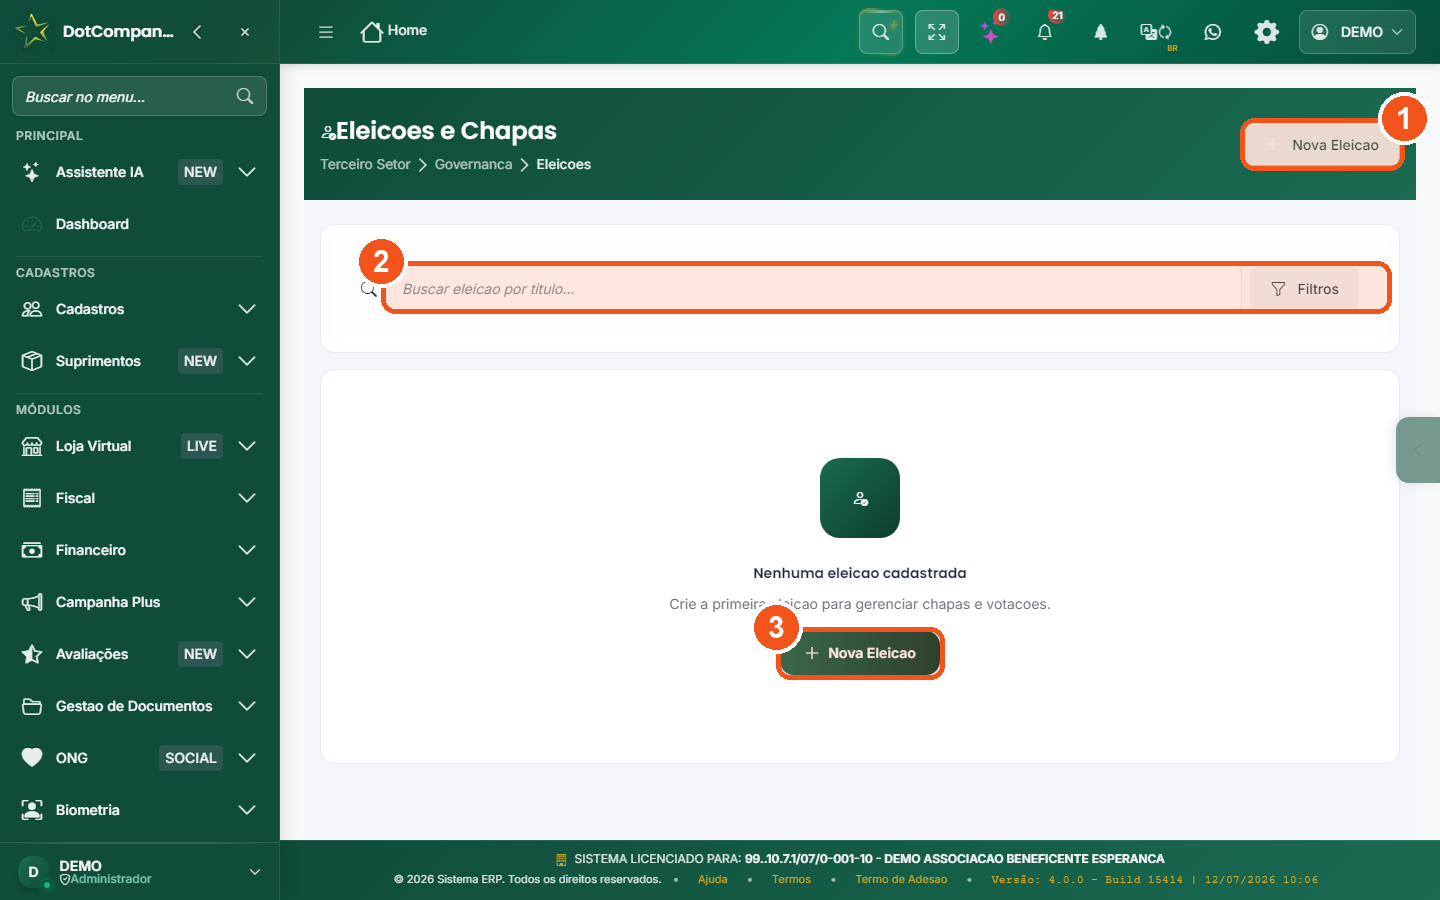
Task: Click the Fiscal document icon
Action: (x=32, y=498)
